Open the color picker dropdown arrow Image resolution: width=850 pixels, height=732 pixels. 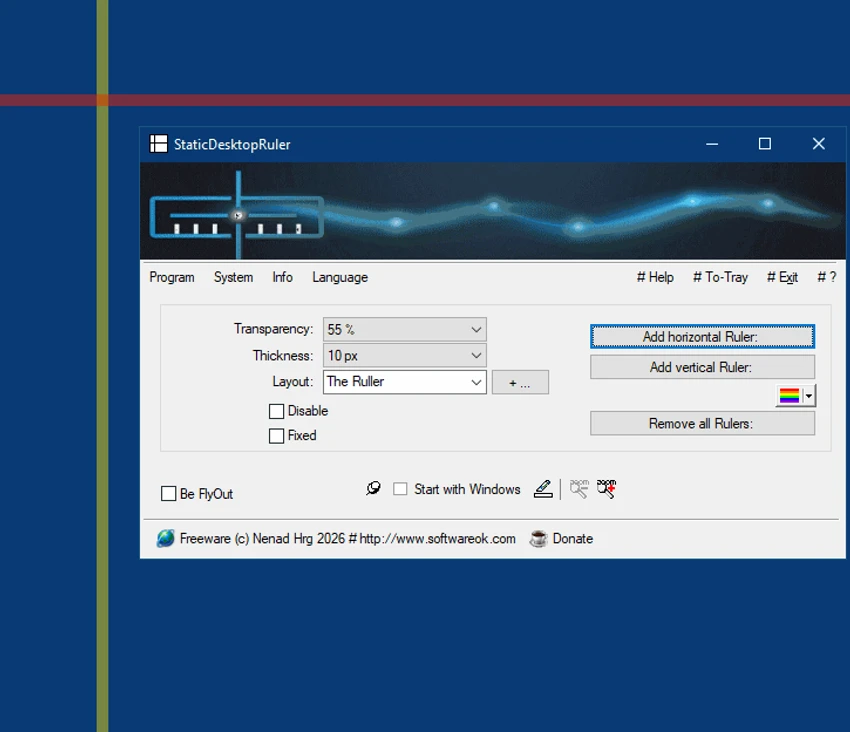pyautogui.click(x=809, y=396)
